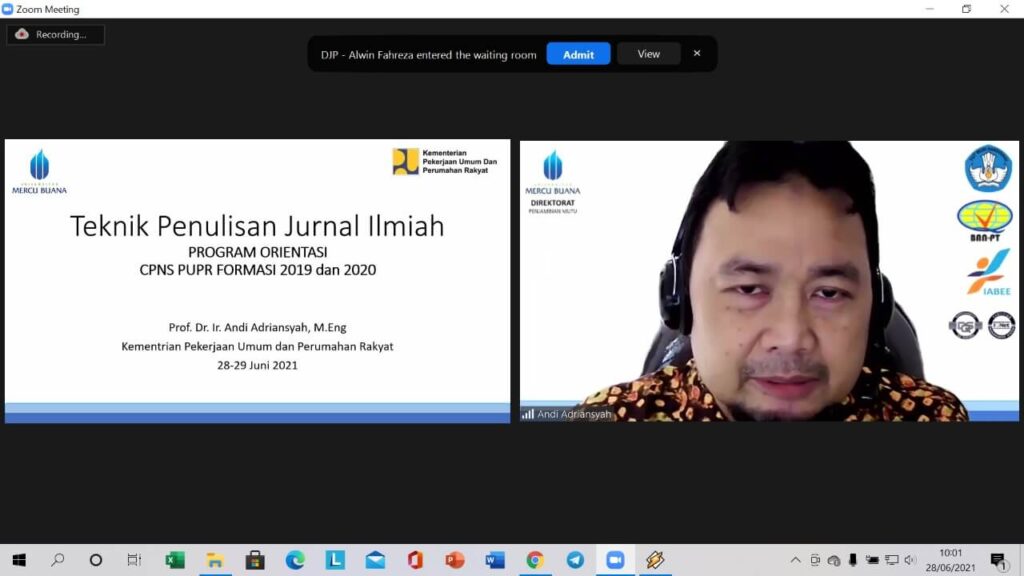Open the Action Center notifications icon
The width and height of the screenshot is (1024, 576).
pyautogui.click(x=998, y=560)
